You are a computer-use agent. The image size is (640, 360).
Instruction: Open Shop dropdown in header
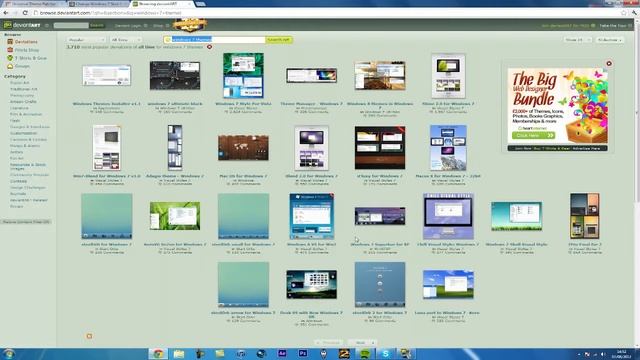[161, 25]
